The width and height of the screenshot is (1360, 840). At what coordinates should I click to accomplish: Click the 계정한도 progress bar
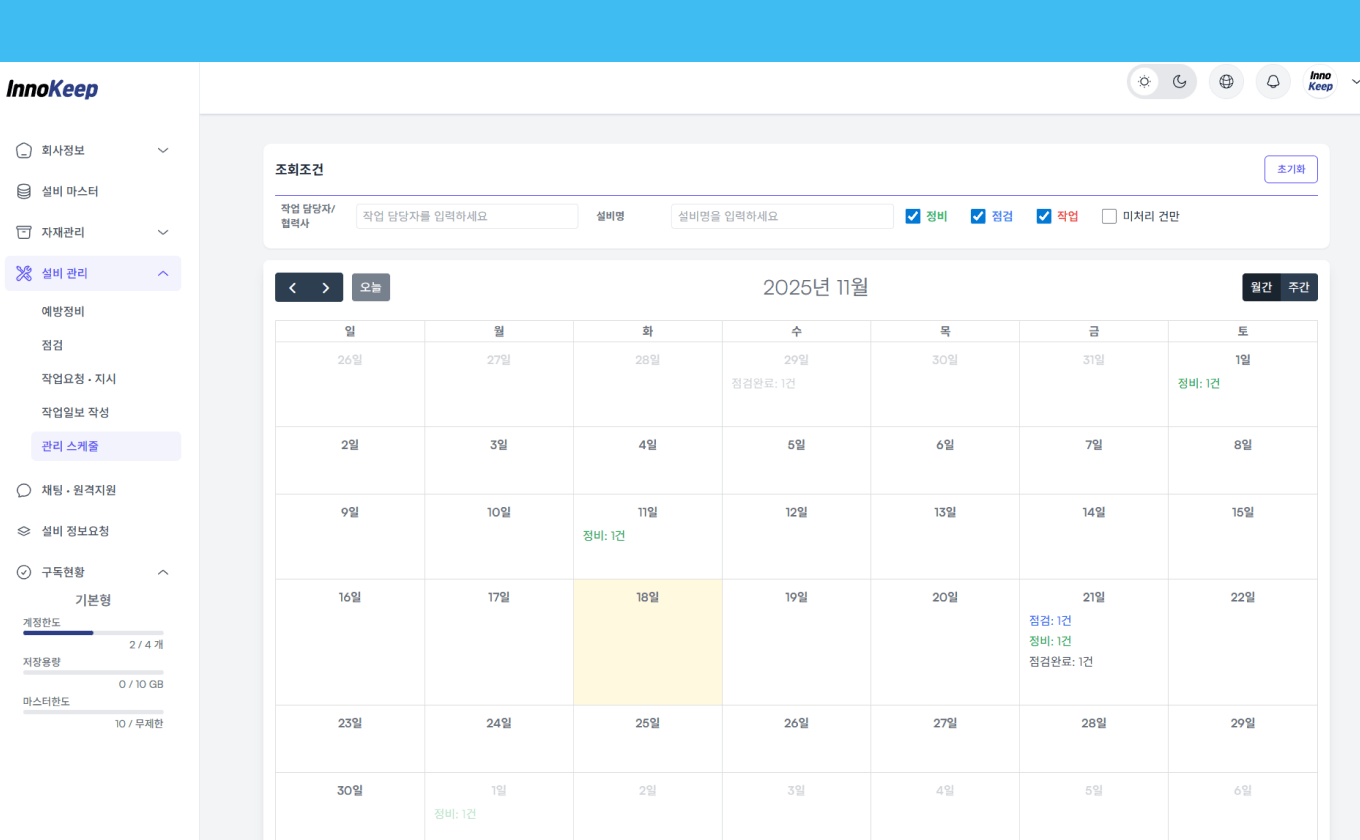(93, 633)
